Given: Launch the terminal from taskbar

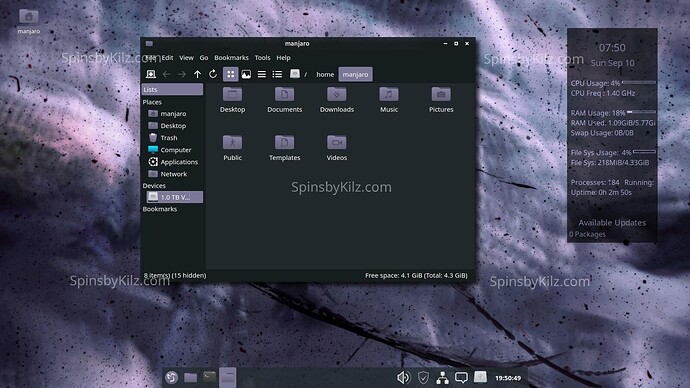Looking at the screenshot, I should click(x=209, y=377).
